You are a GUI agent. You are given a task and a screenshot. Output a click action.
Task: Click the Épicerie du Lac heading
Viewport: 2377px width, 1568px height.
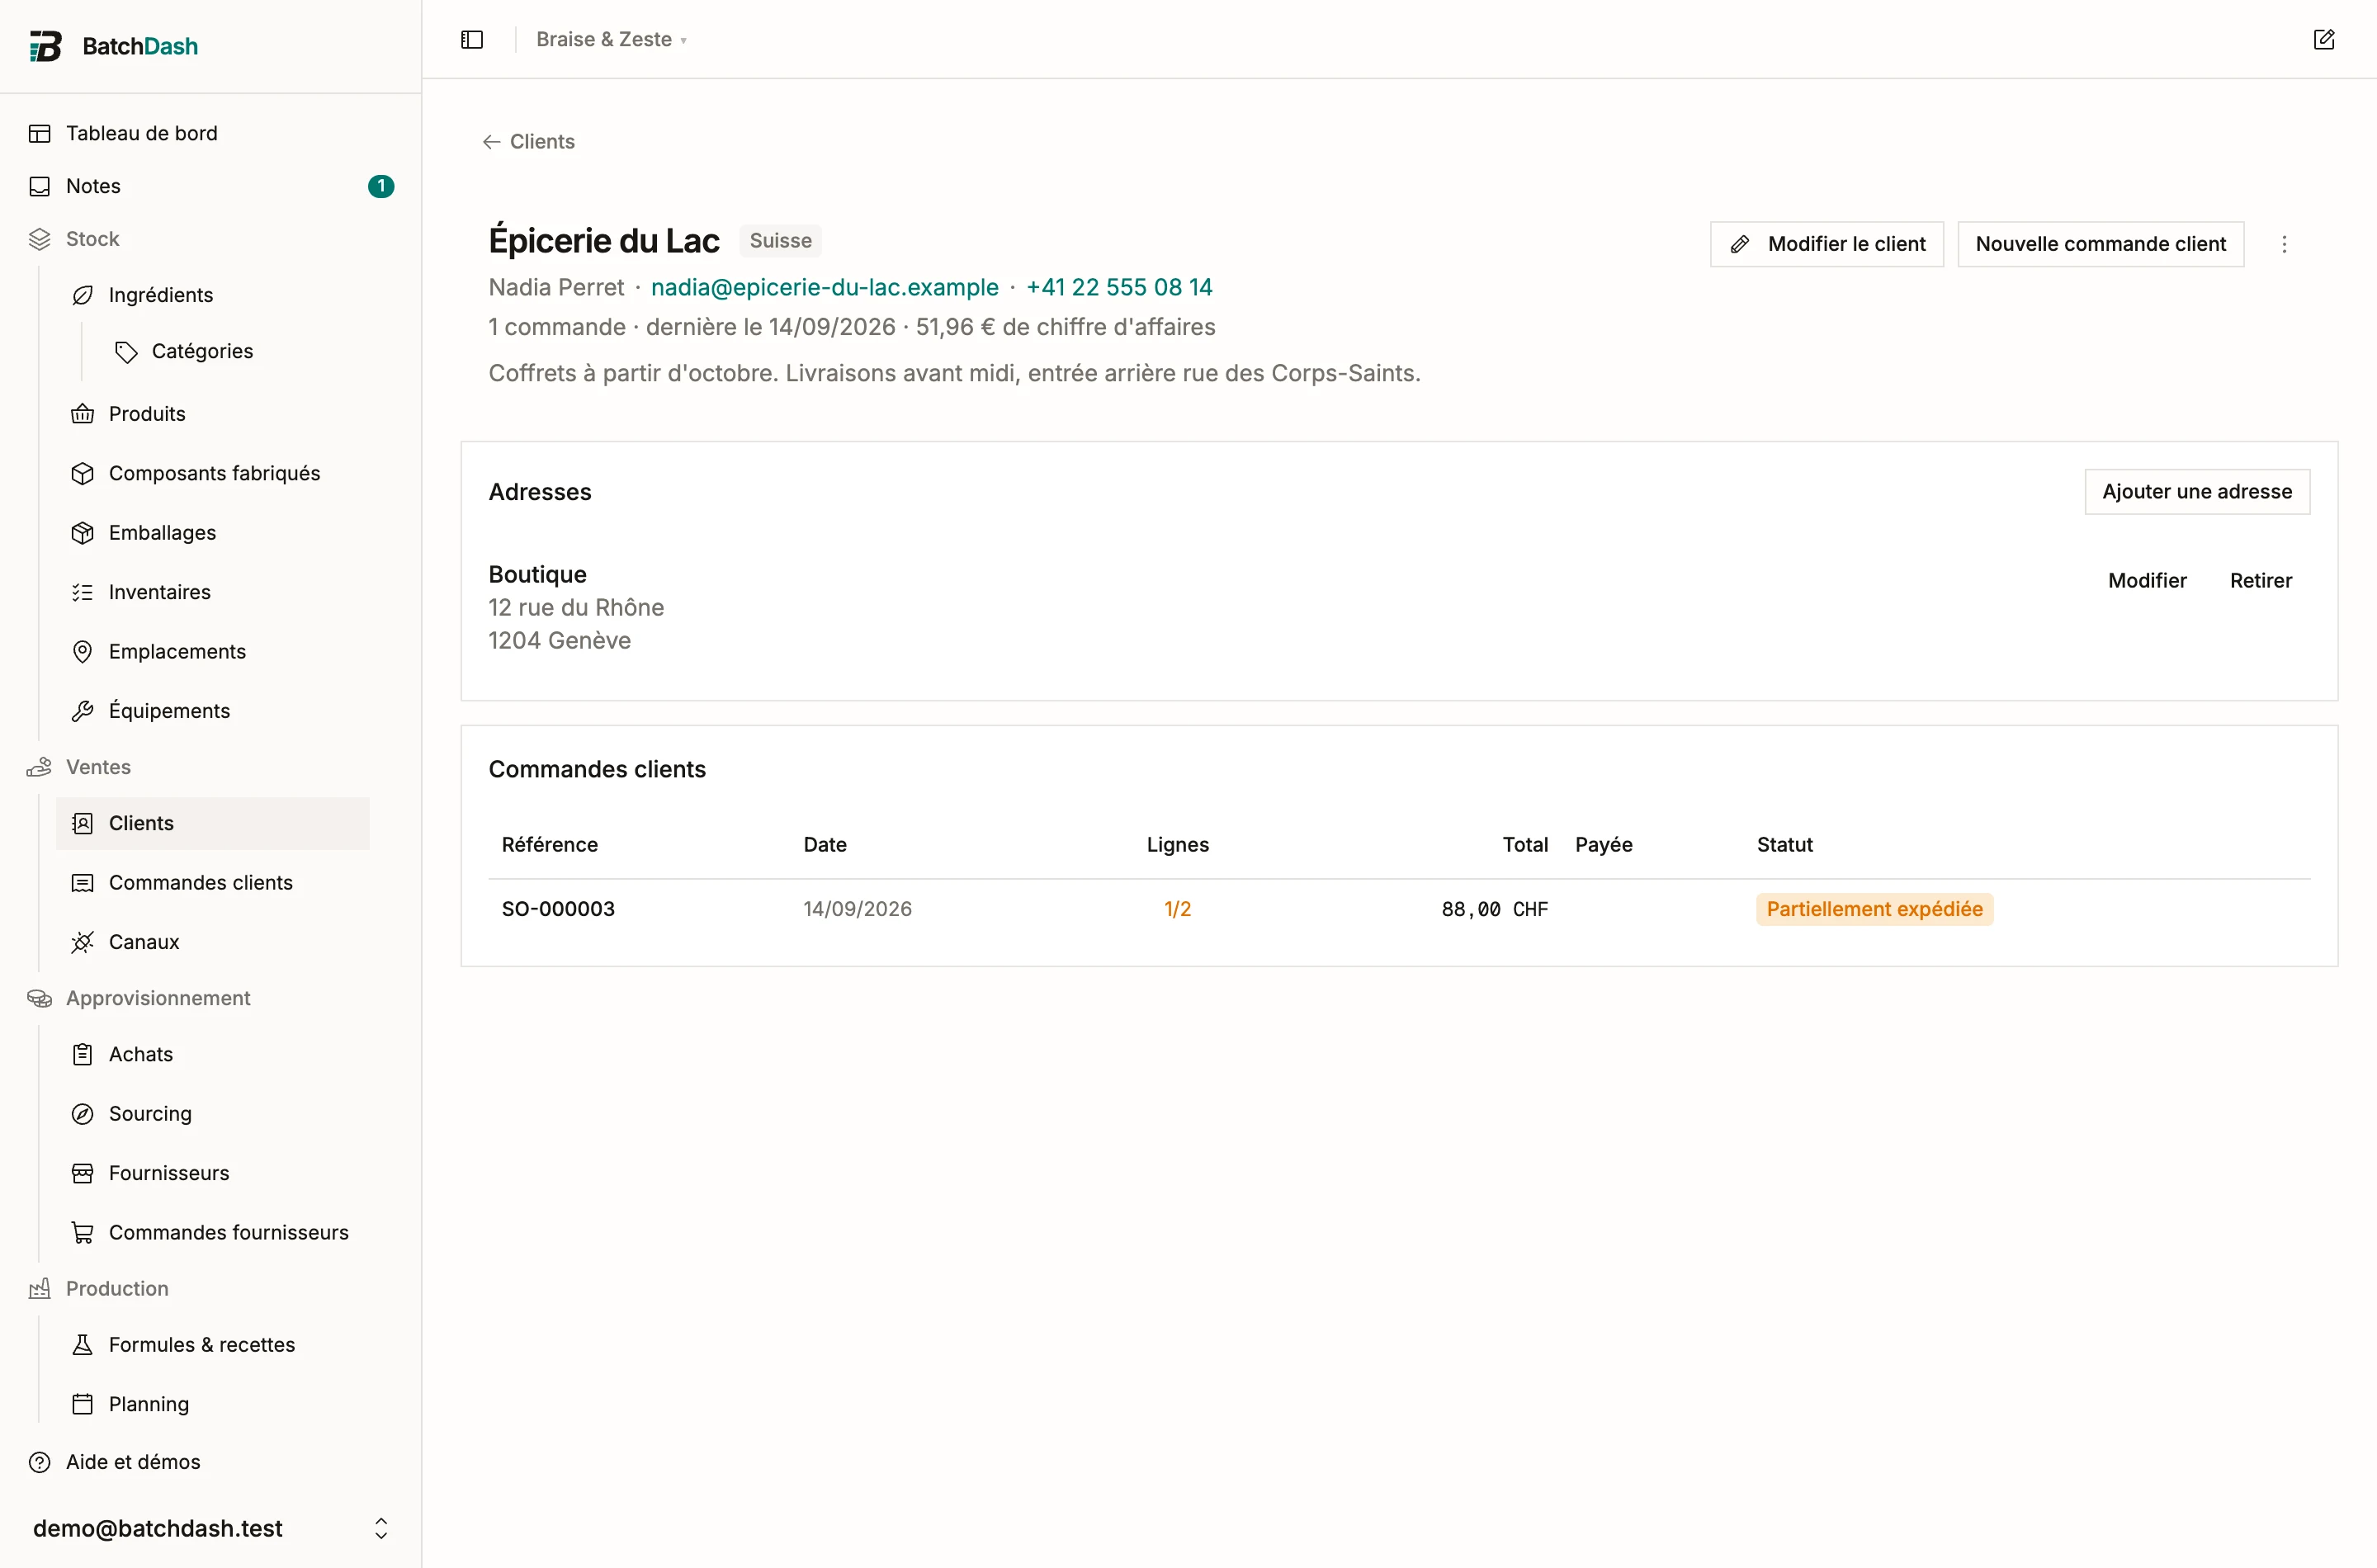[604, 241]
